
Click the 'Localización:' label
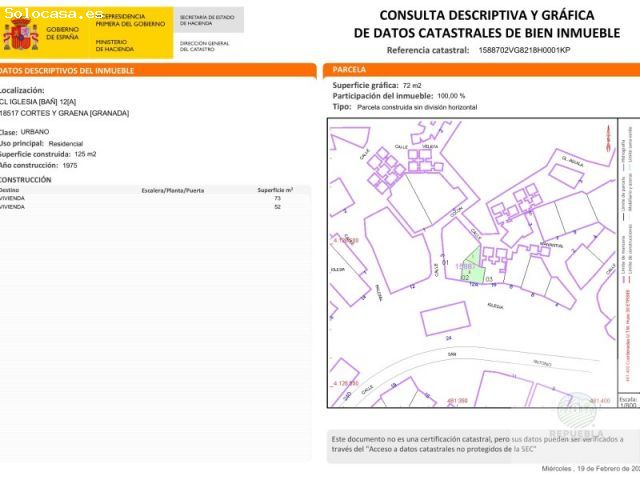(x=22, y=90)
